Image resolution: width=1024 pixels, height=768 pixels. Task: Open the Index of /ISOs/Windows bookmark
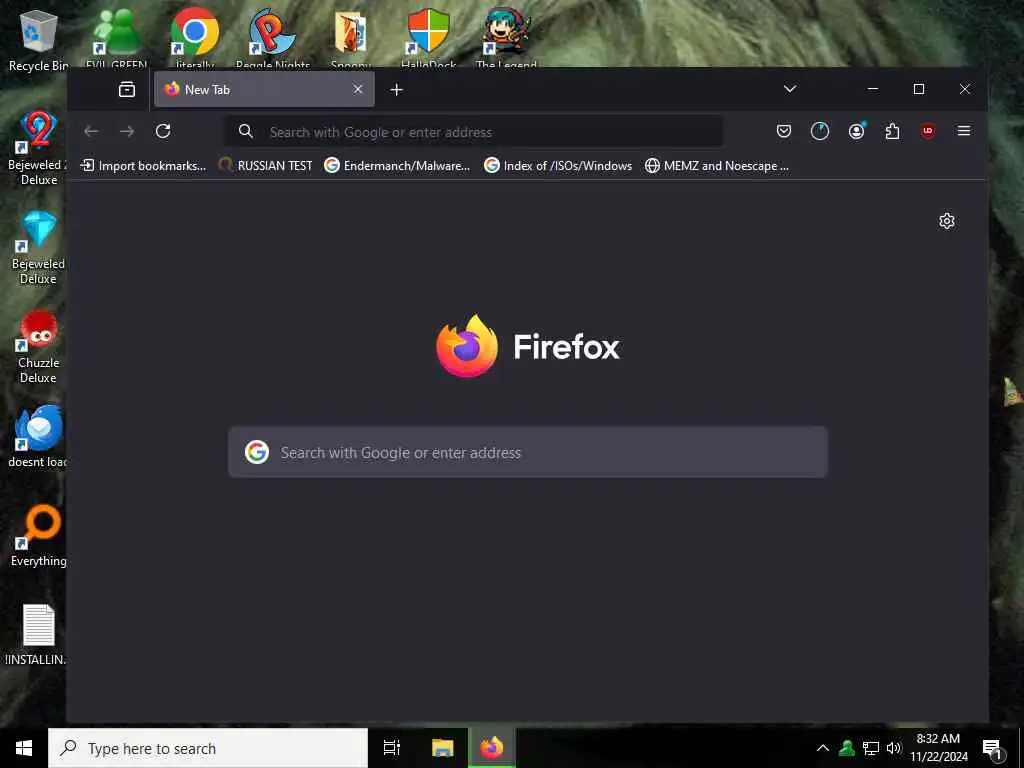558,166
